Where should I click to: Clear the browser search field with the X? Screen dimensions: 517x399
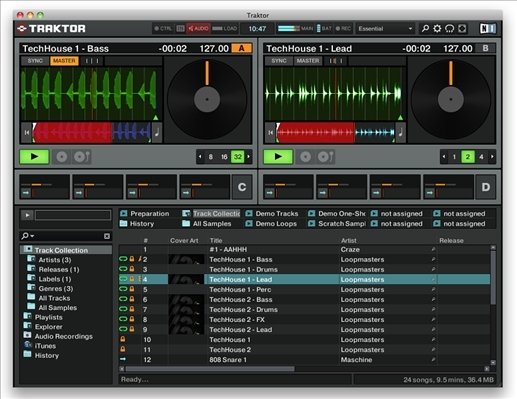[x=107, y=236]
